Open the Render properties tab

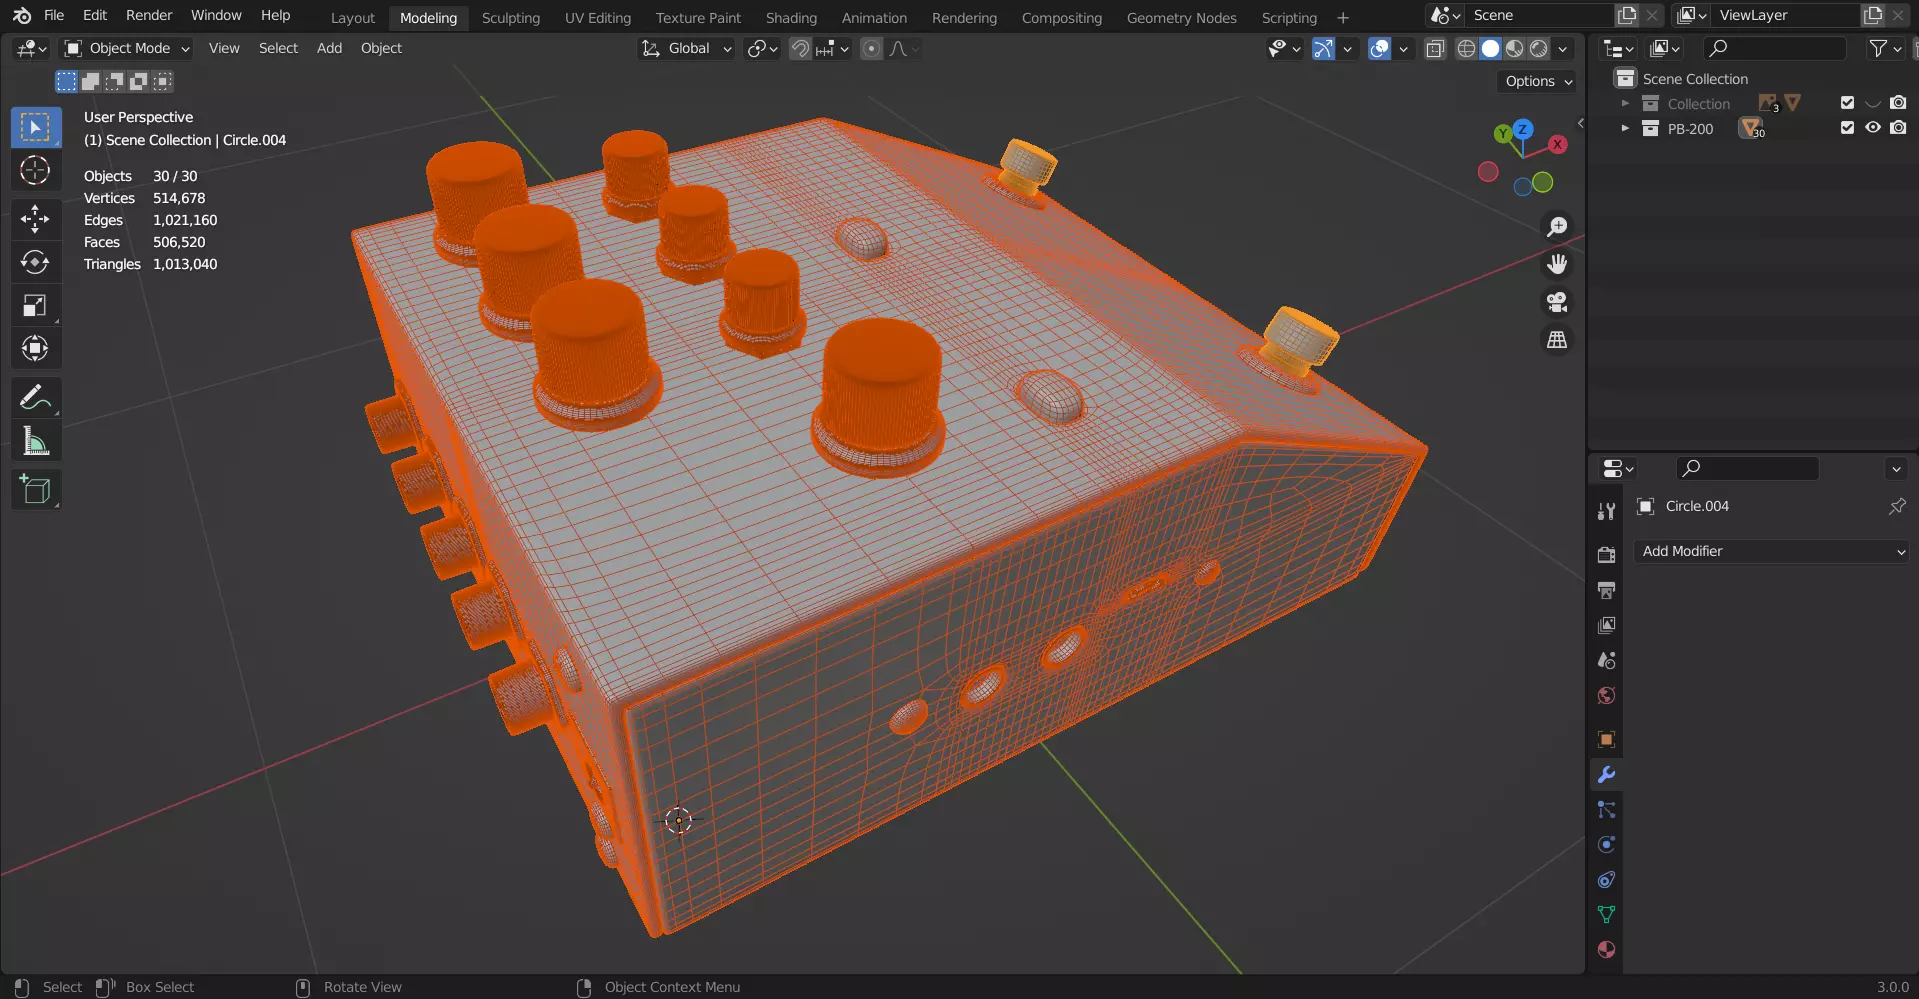(1606, 555)
